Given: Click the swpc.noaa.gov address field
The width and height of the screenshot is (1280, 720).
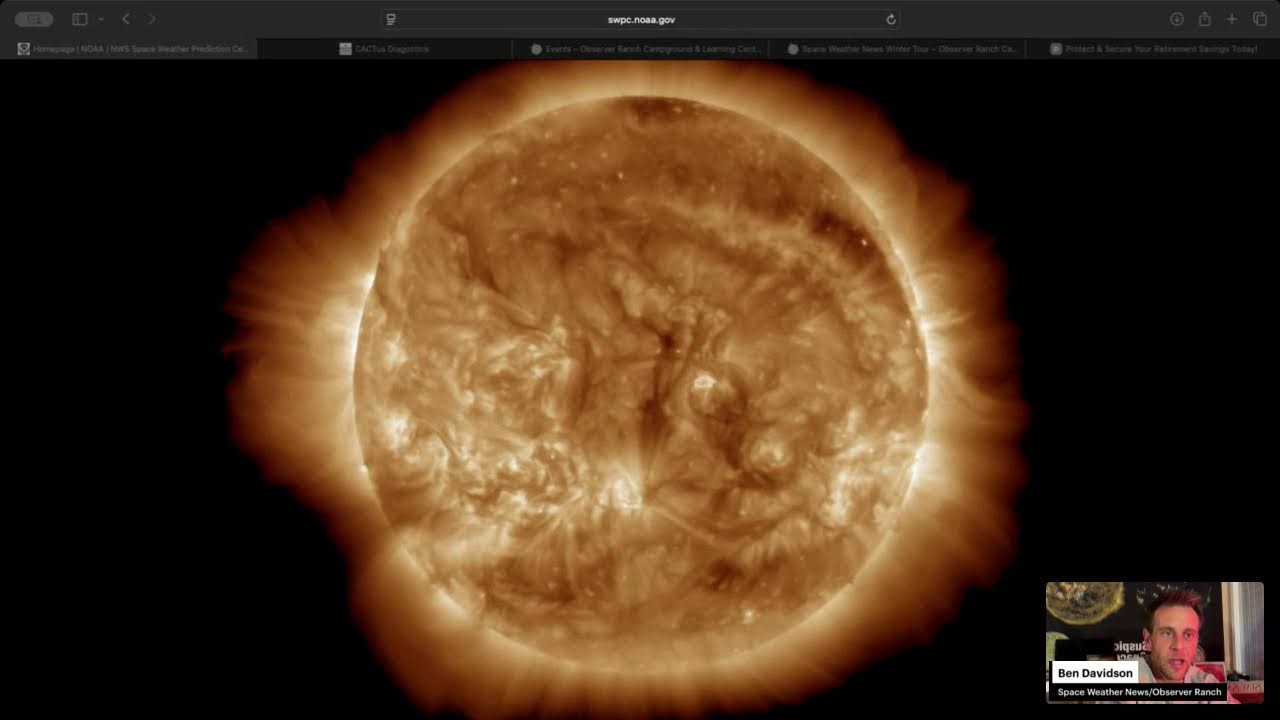Looking at the screenshot, I should 641,19.
